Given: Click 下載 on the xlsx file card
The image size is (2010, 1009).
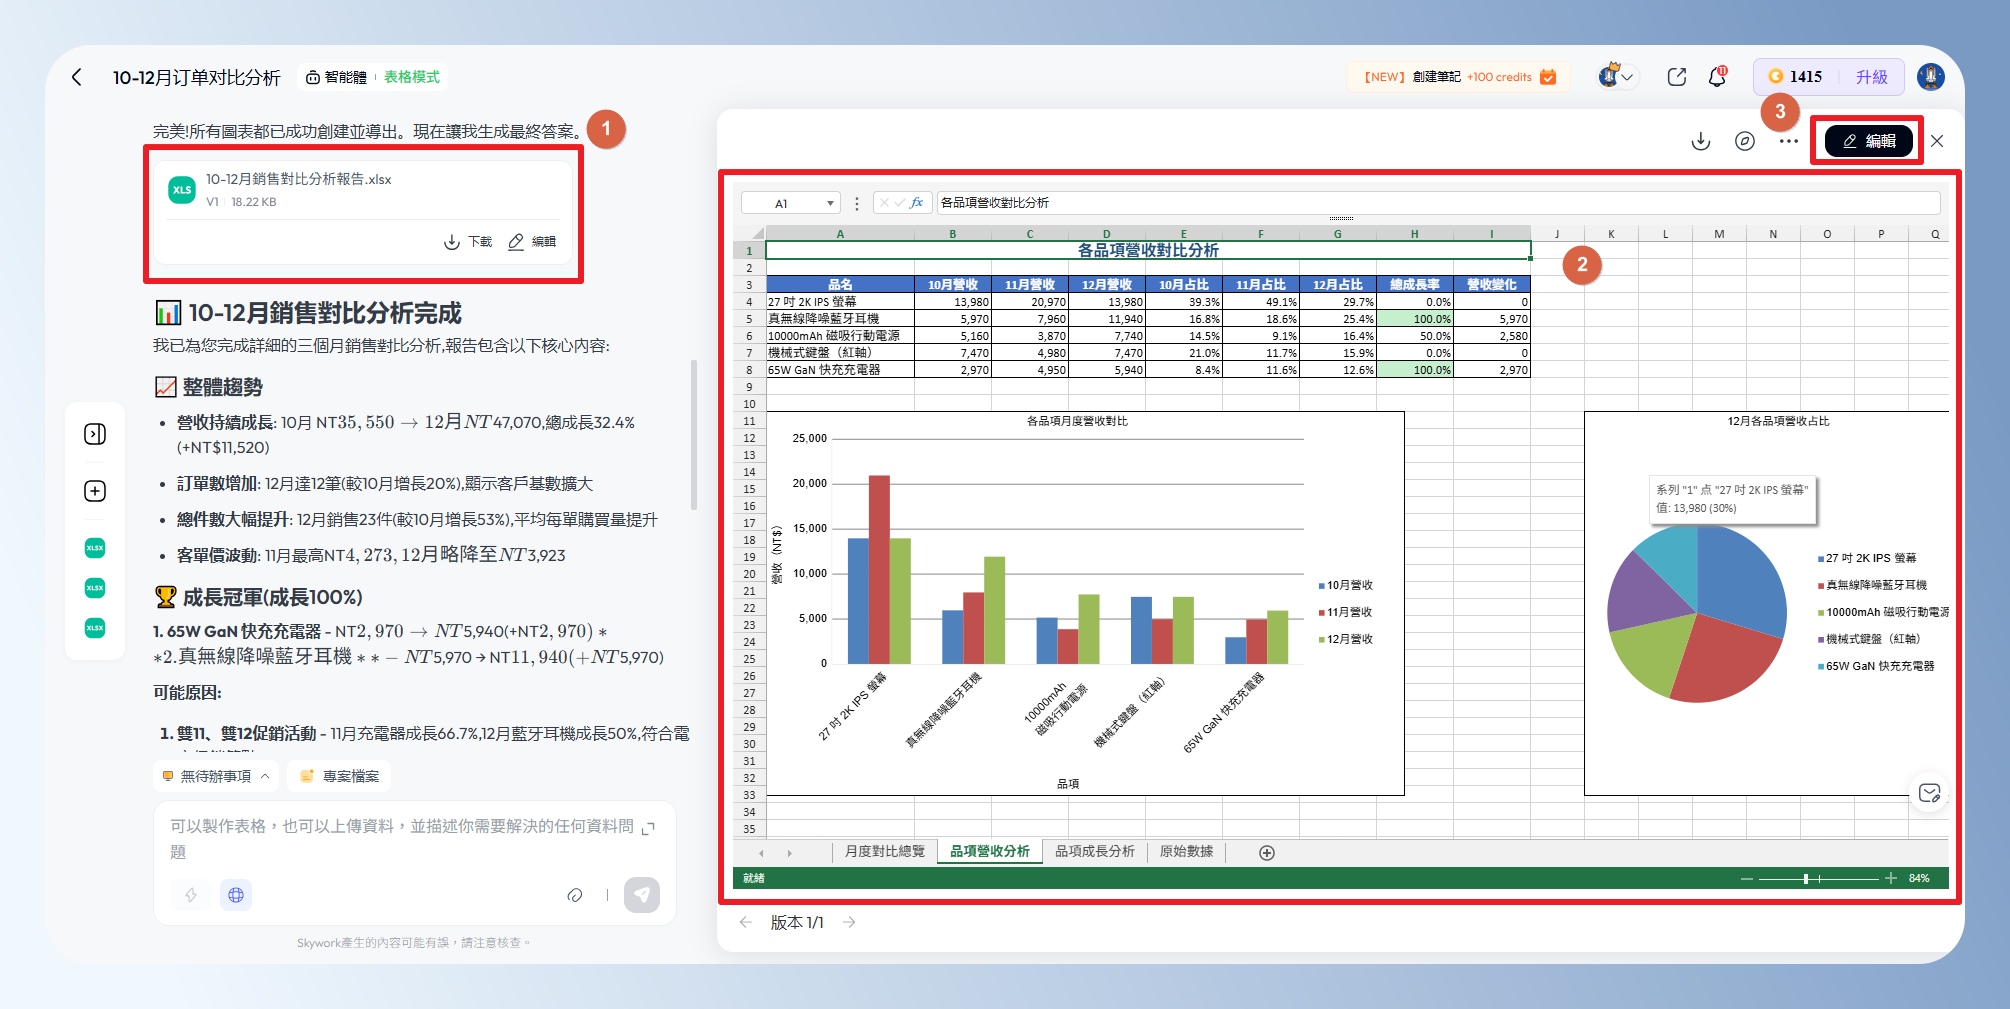Looking at the screenshot, I should pyautogui.click(x=469, y=242).
